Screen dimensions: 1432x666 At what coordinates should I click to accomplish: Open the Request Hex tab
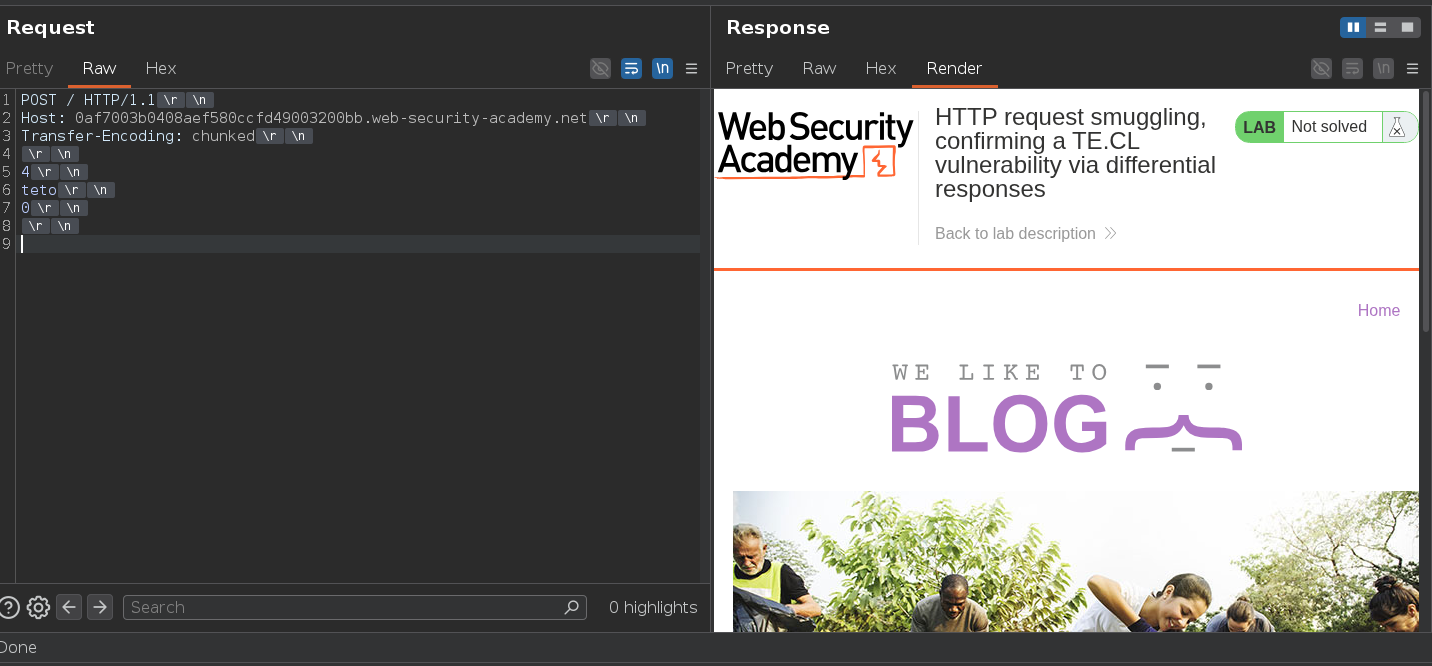[x=160, y=68]
